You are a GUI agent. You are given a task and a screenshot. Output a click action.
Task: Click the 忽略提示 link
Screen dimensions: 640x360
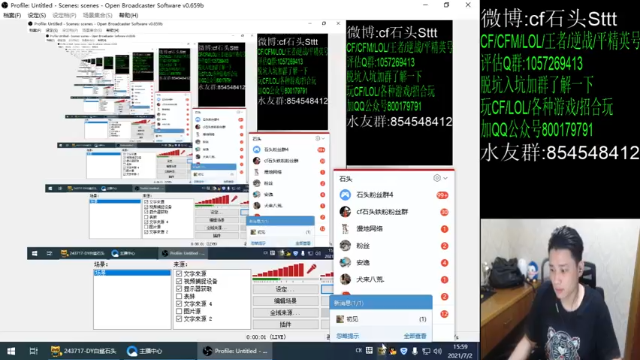(347, 336)
